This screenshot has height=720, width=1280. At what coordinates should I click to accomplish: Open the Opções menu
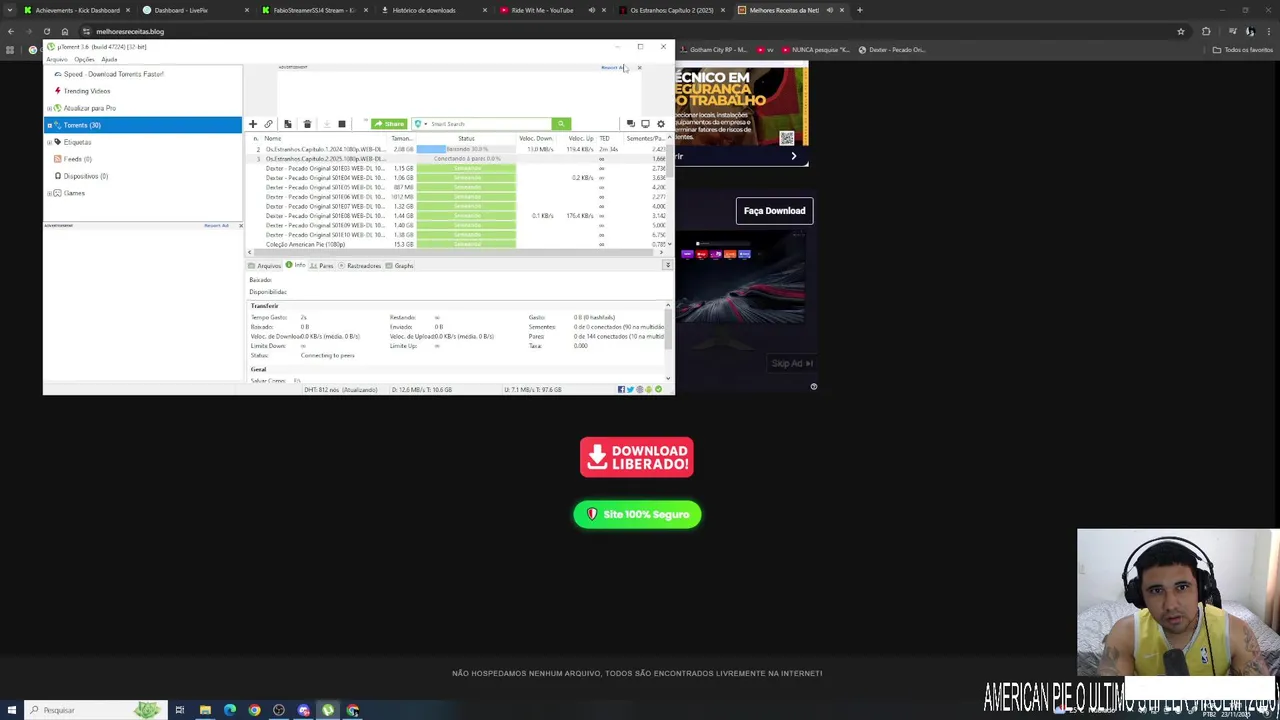pos(84,60)
